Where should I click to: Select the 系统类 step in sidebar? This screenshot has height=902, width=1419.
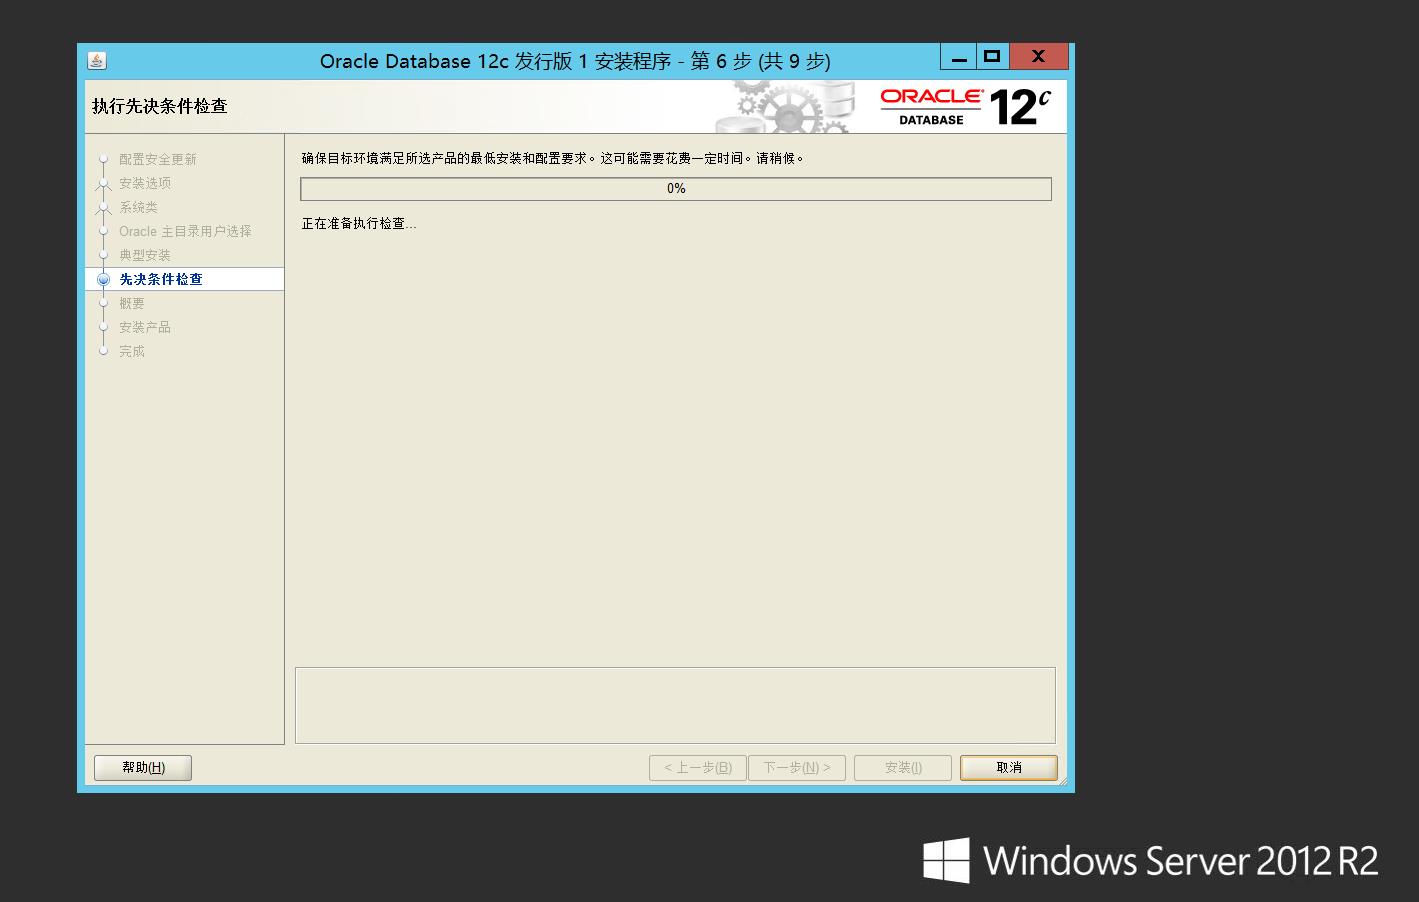[138, 207]
